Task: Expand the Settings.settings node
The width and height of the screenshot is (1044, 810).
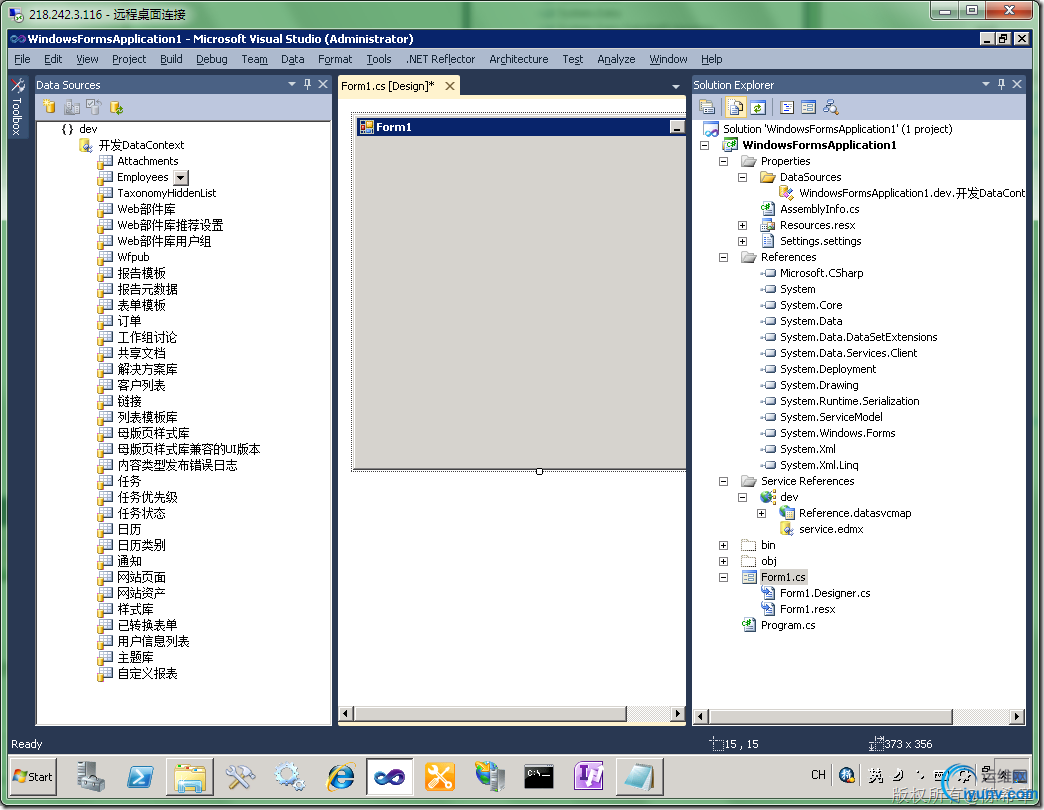Action: click(x=742, y=242)
